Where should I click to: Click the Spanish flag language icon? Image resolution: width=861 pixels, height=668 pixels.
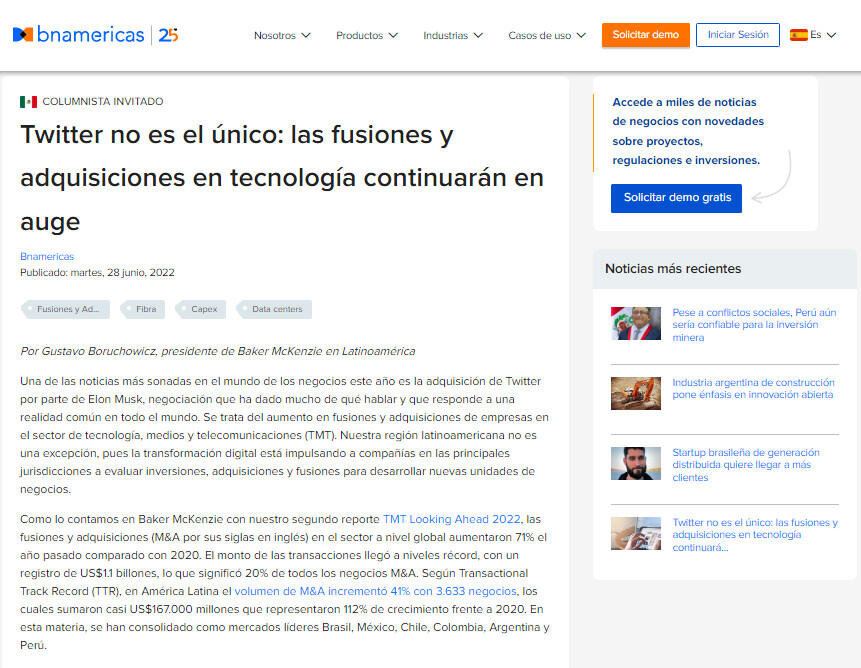tap(798, 35)
